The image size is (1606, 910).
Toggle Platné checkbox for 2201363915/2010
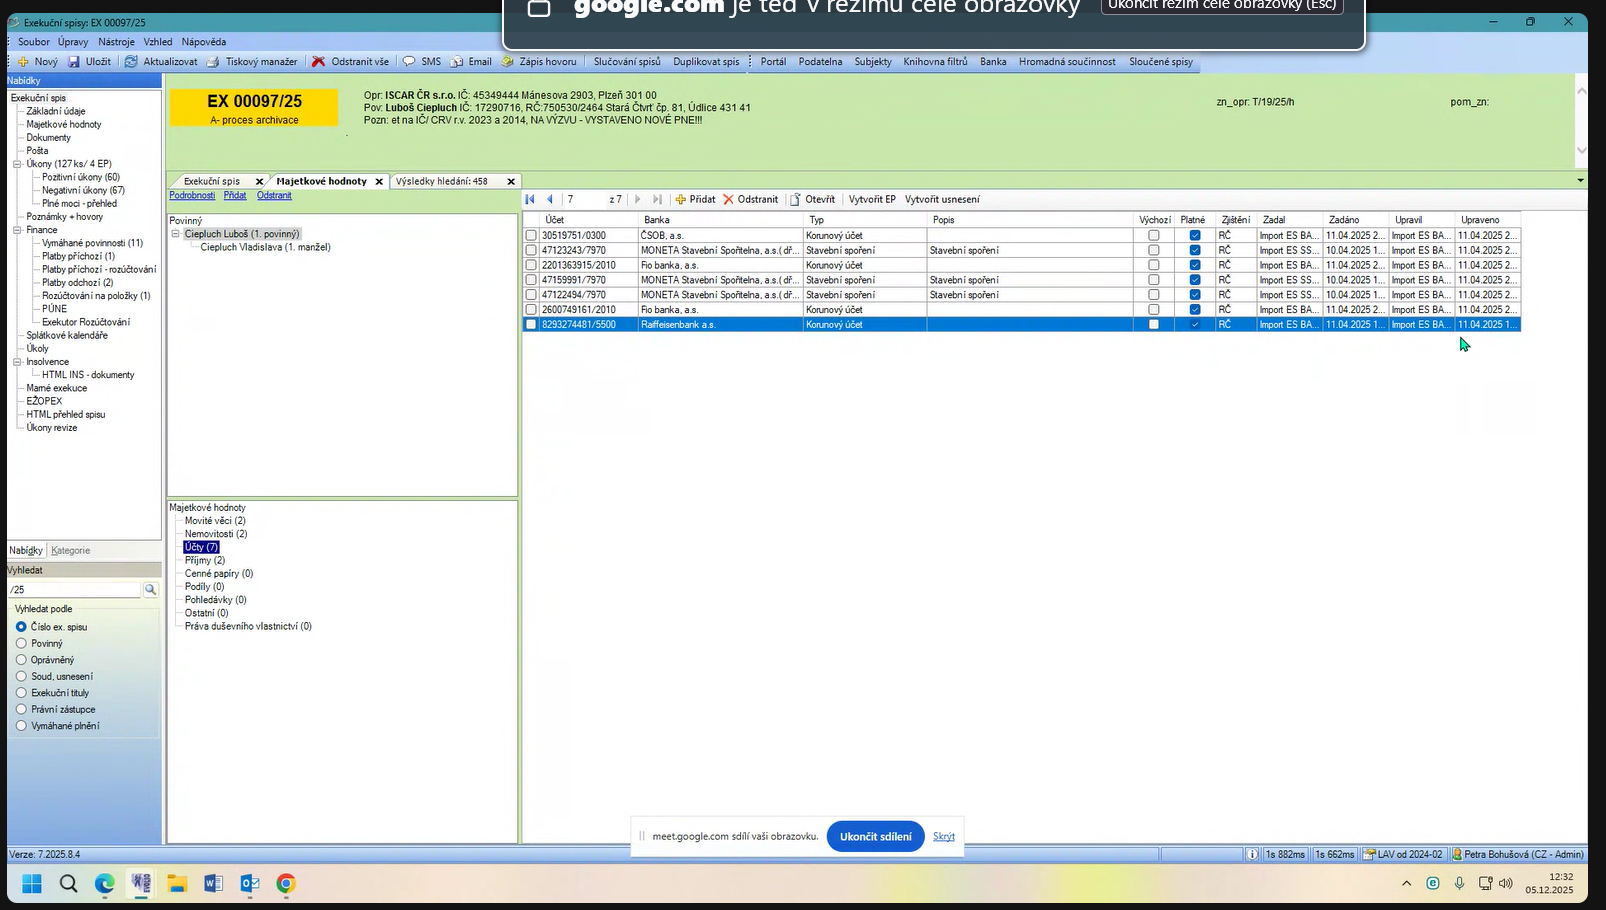1194,266
